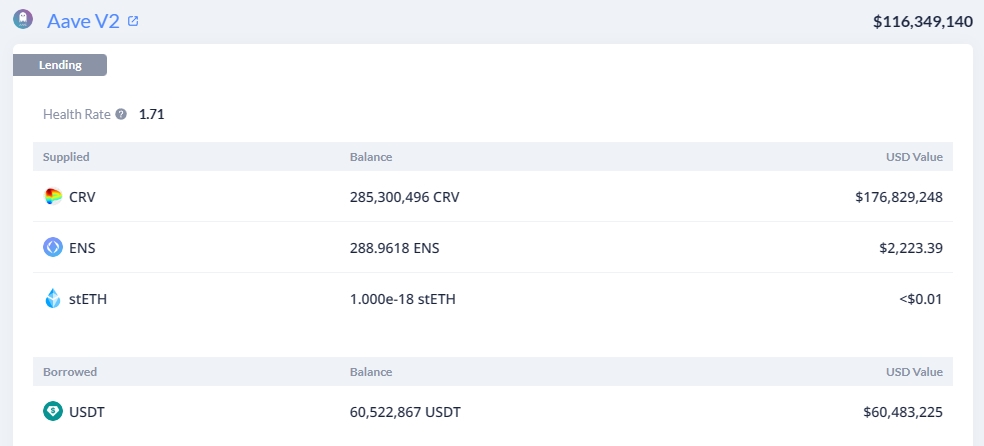Viewport: 984px width, 446px height.
Task: Click the 60,522,867 USDT borrowed balance
Action: (x=405, y=412)
